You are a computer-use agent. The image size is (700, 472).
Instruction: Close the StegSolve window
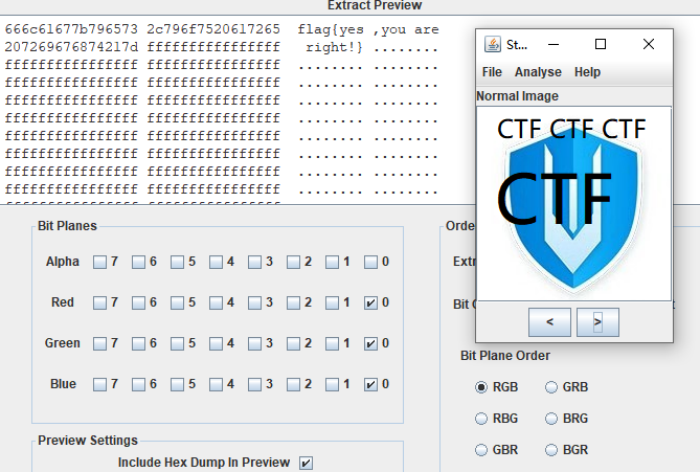point(648,44)
